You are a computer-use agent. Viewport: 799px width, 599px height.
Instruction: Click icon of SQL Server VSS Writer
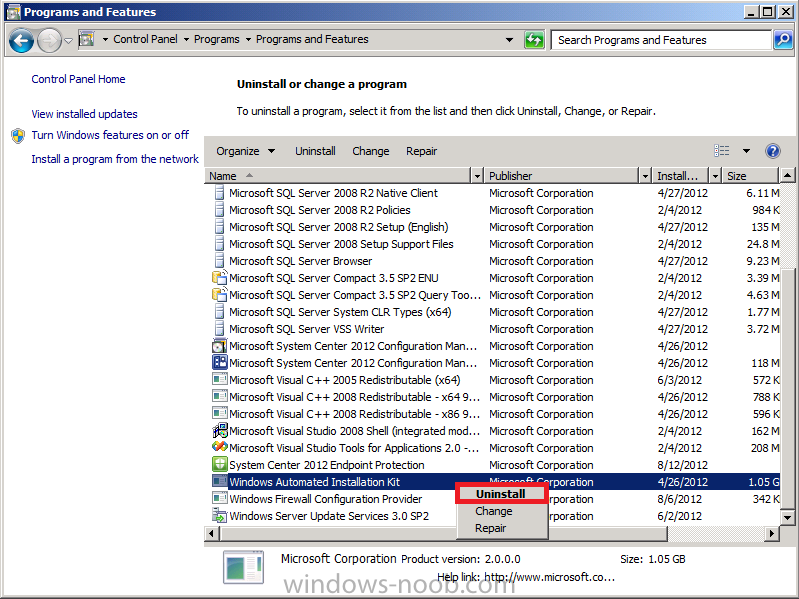point(219,329)
